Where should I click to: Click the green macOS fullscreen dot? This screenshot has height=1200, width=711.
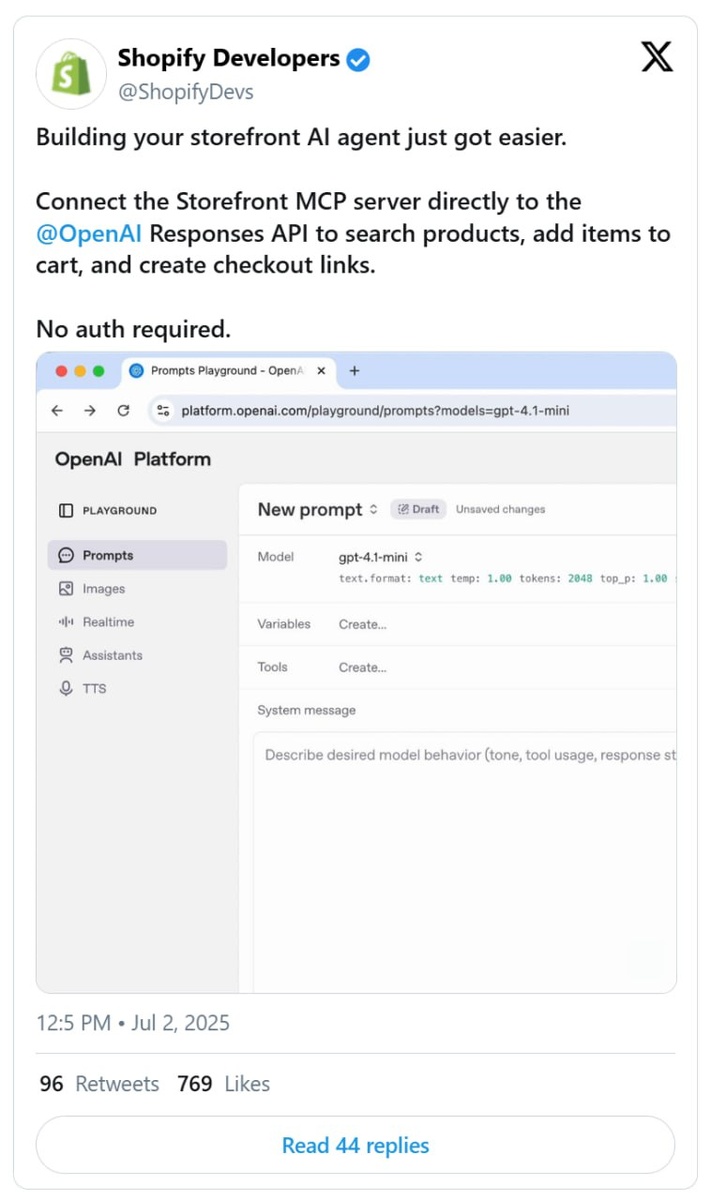pyautogui.click(x=98, y=371)
